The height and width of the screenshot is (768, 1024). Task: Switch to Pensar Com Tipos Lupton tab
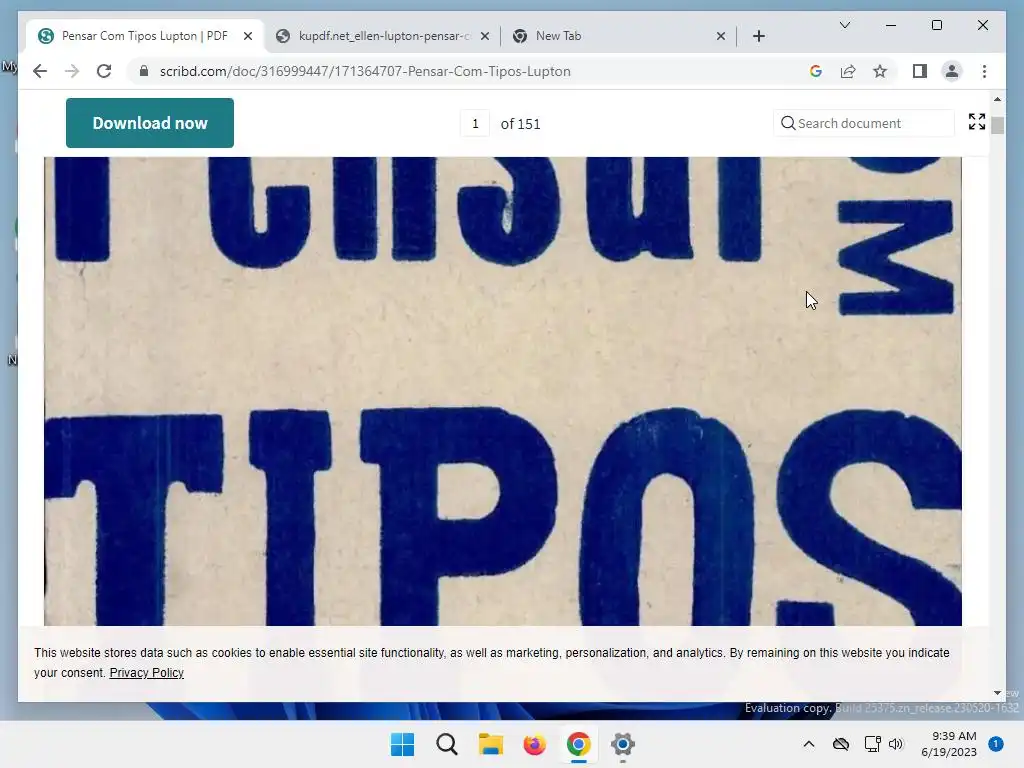tap(144, 36)
